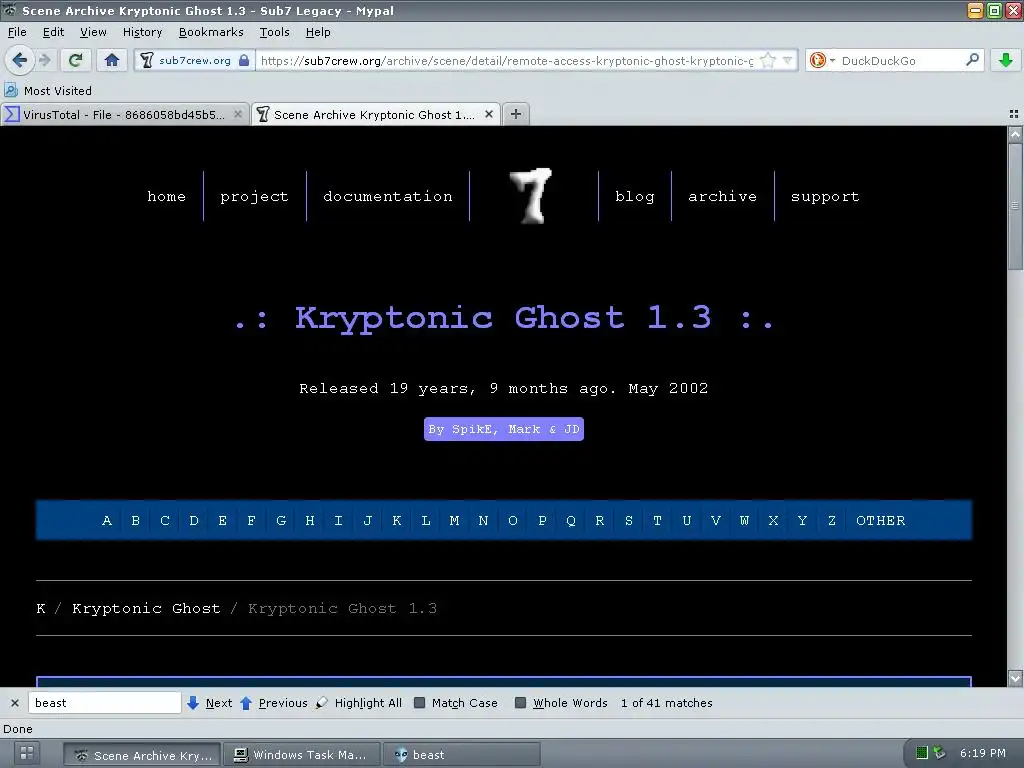This screenshot has width=1024, height=768.
Task: Open the project page link
Action: point(254,197)
